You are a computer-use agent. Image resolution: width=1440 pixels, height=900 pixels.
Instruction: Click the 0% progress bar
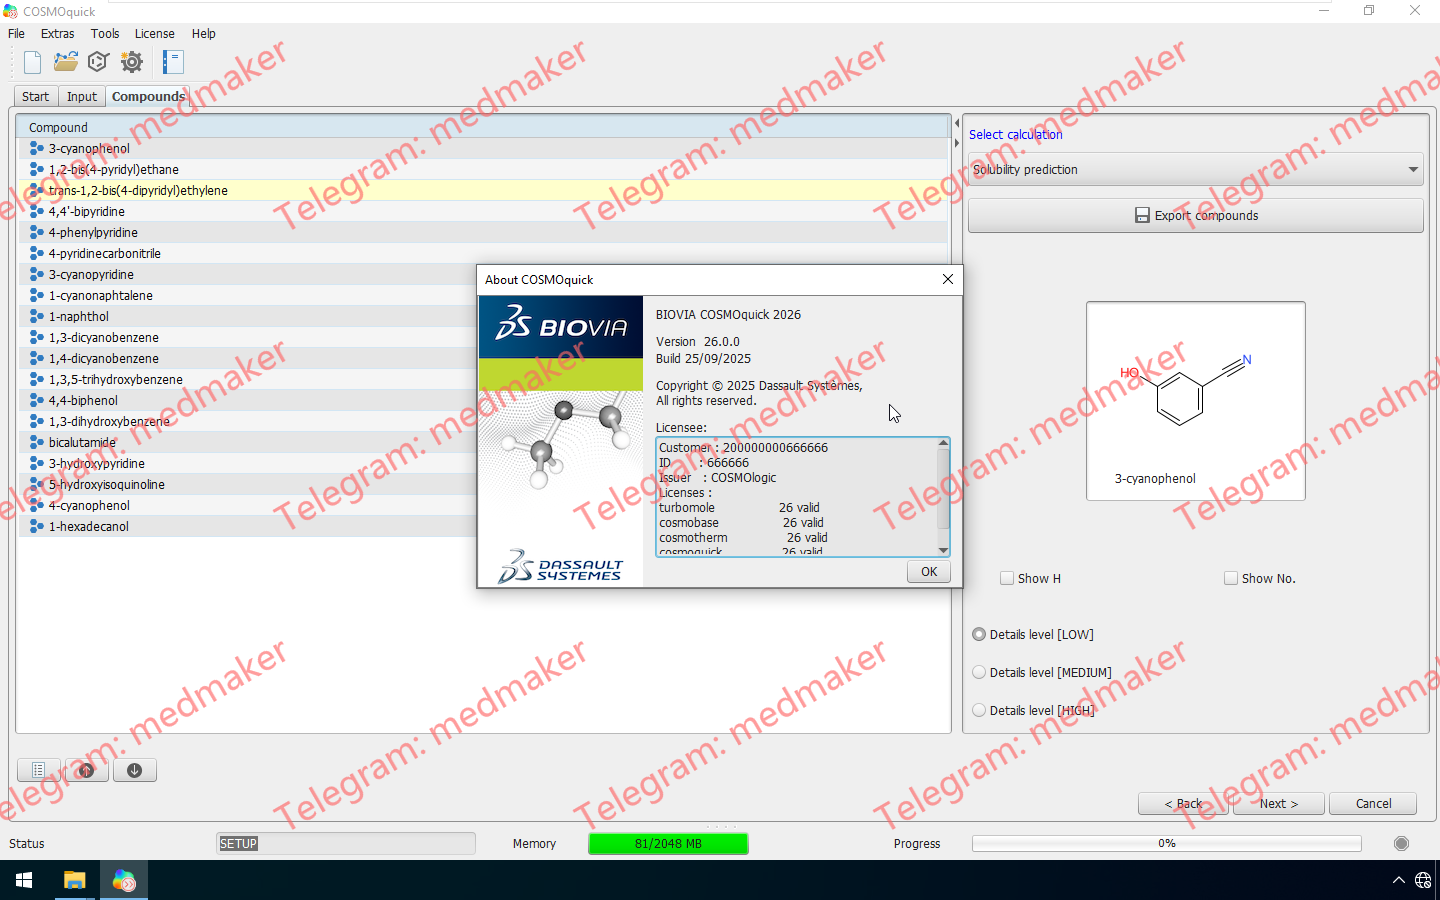(x=1167, y=843)
